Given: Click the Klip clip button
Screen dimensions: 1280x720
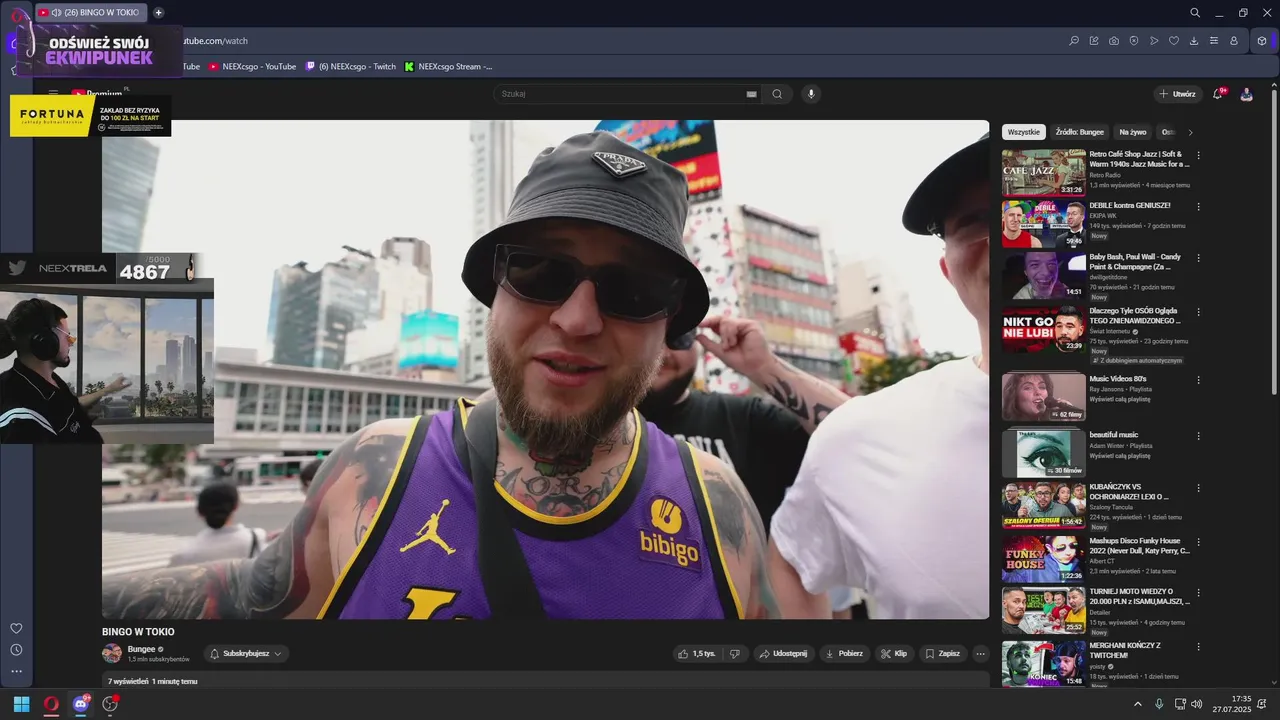Looking at the screenshot, I should [x=894, y=654].
